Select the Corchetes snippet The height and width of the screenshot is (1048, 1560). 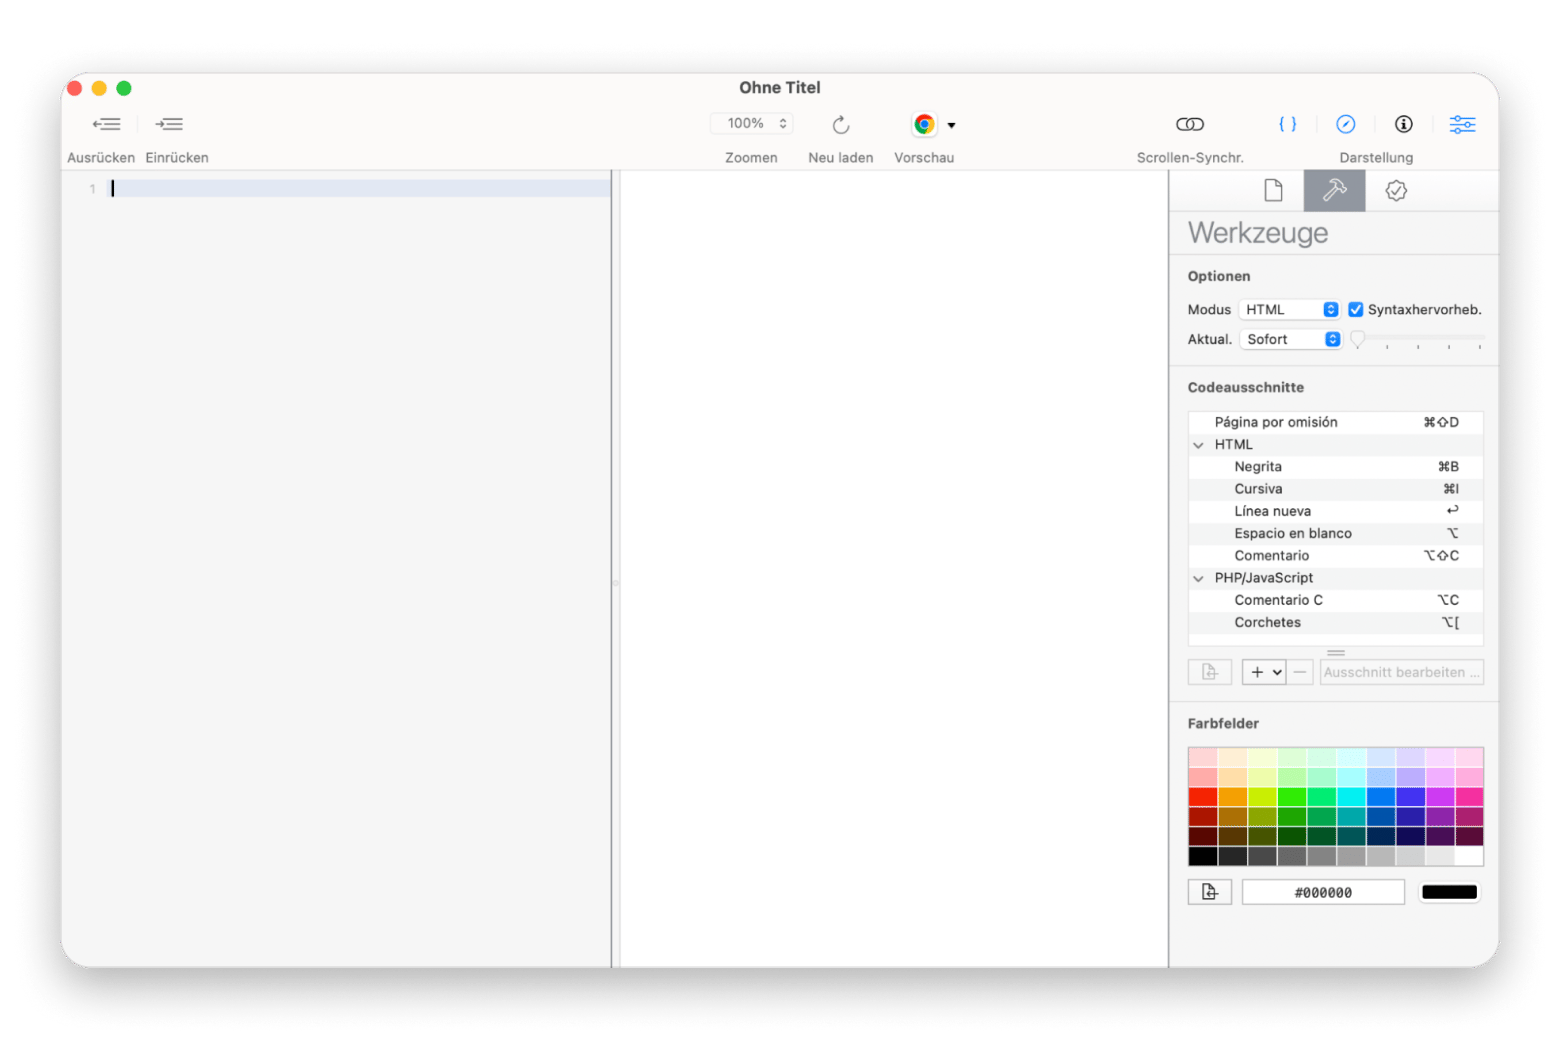click(x=1336, y=622)
